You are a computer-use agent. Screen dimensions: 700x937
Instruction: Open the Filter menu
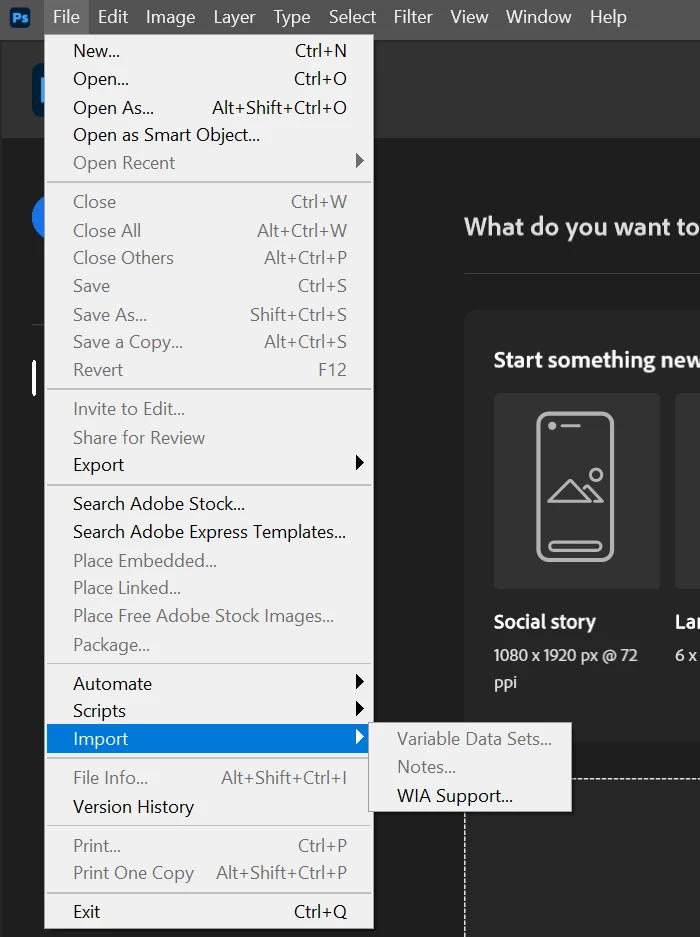pyautogui.click(x=413, y=17)
